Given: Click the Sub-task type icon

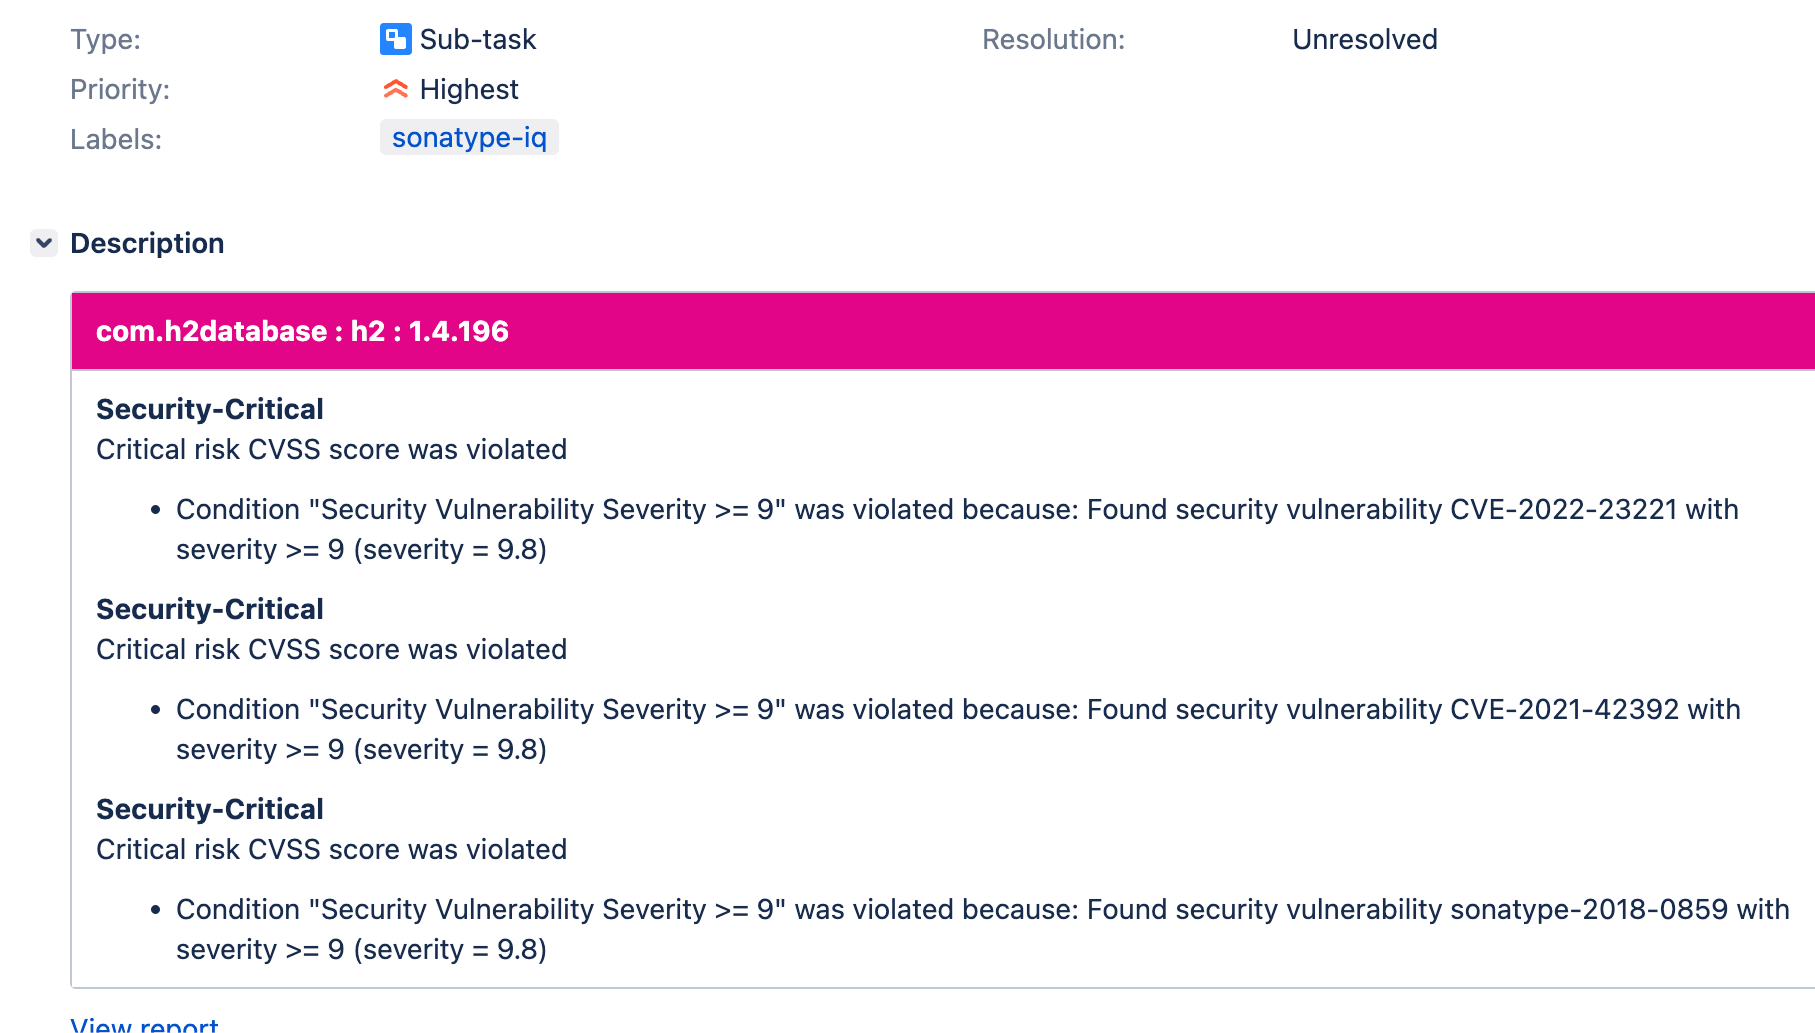Looking at the screenshot, I should click(395, 39).
